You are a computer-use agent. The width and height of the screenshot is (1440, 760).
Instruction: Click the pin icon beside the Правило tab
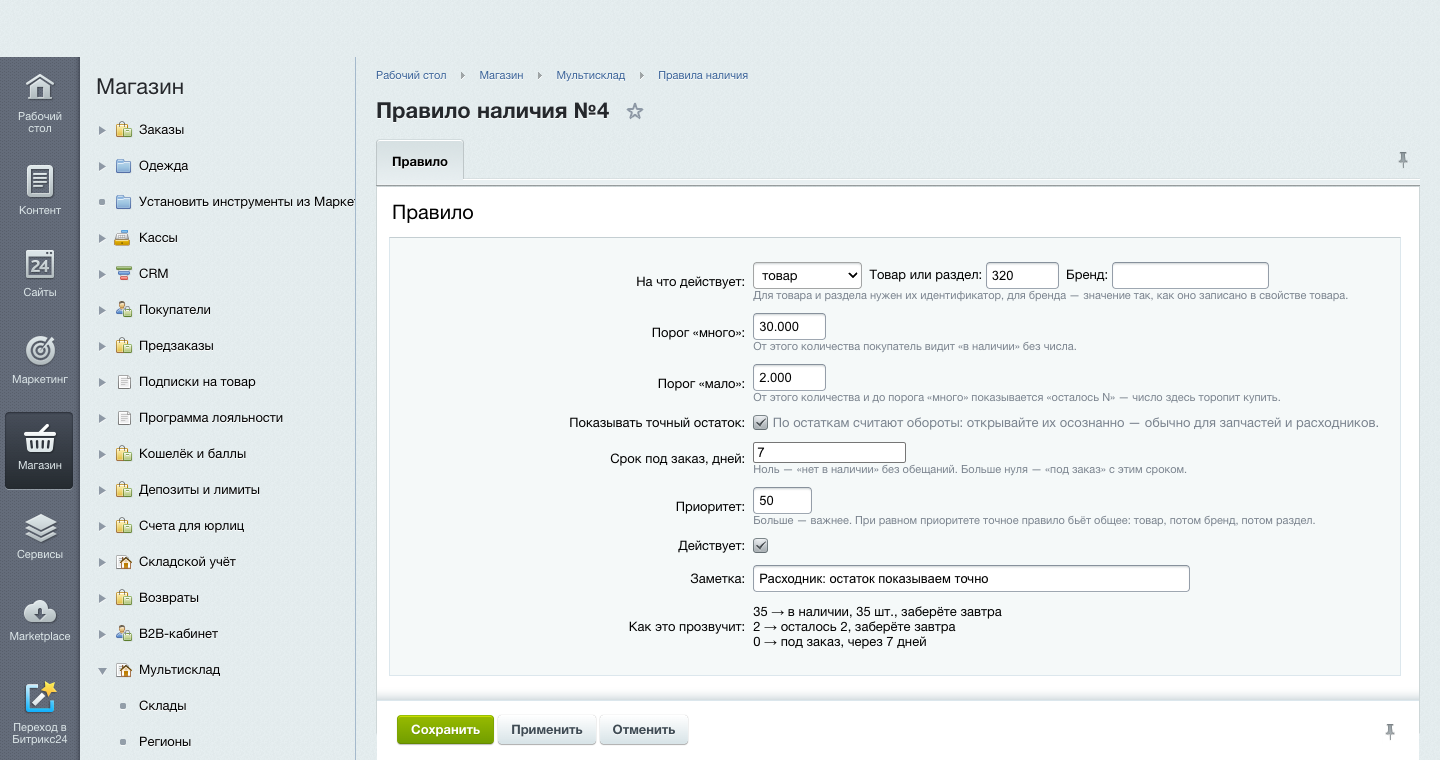pos(1403,159)
